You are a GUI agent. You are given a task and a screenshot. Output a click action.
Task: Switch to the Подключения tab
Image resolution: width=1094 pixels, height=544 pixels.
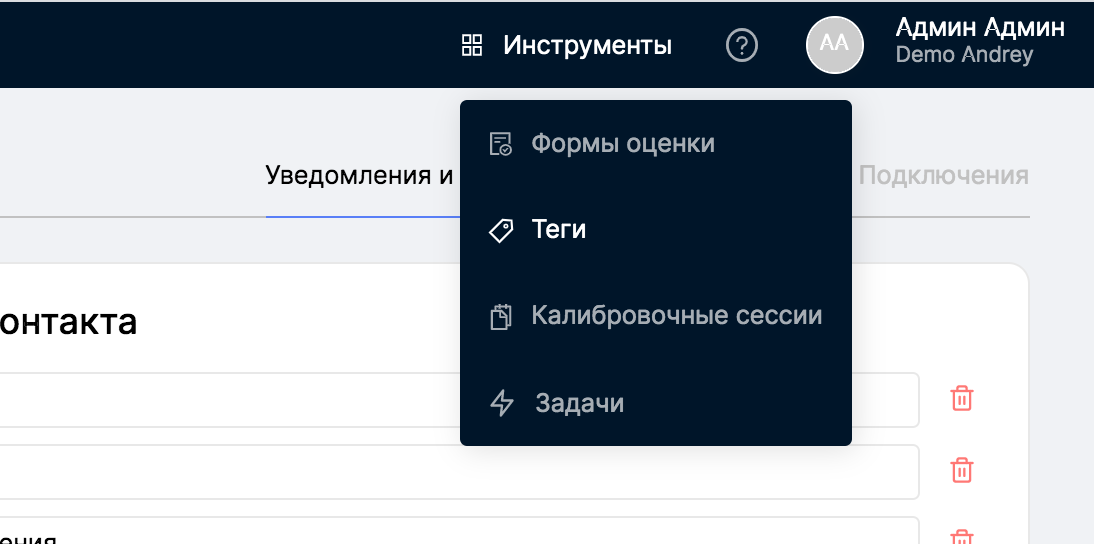tap(943, 176)
